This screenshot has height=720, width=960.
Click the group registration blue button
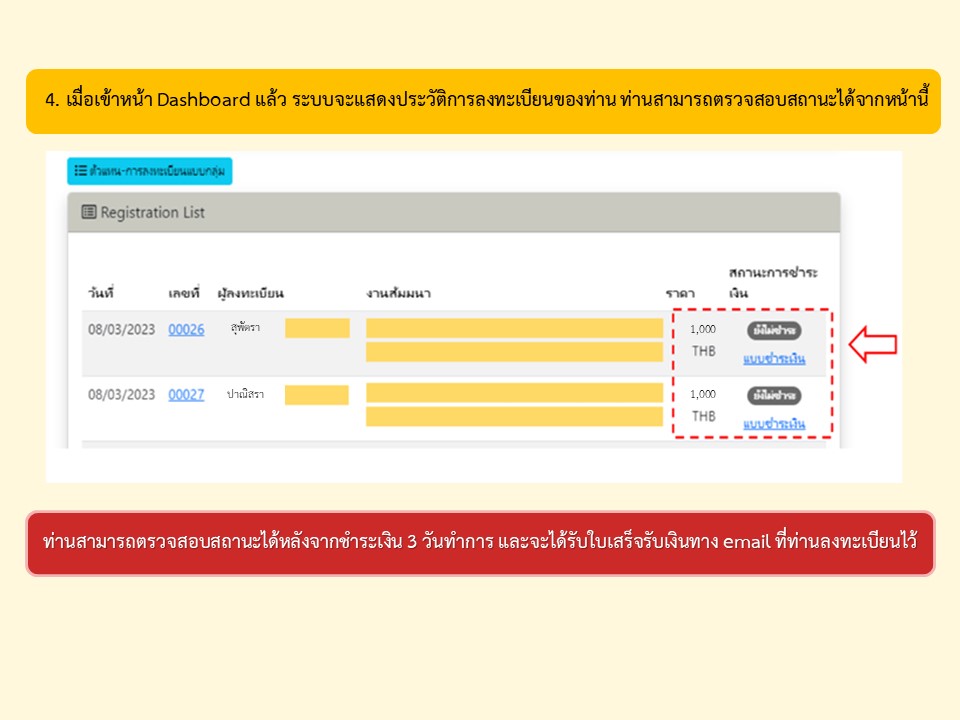150,171
